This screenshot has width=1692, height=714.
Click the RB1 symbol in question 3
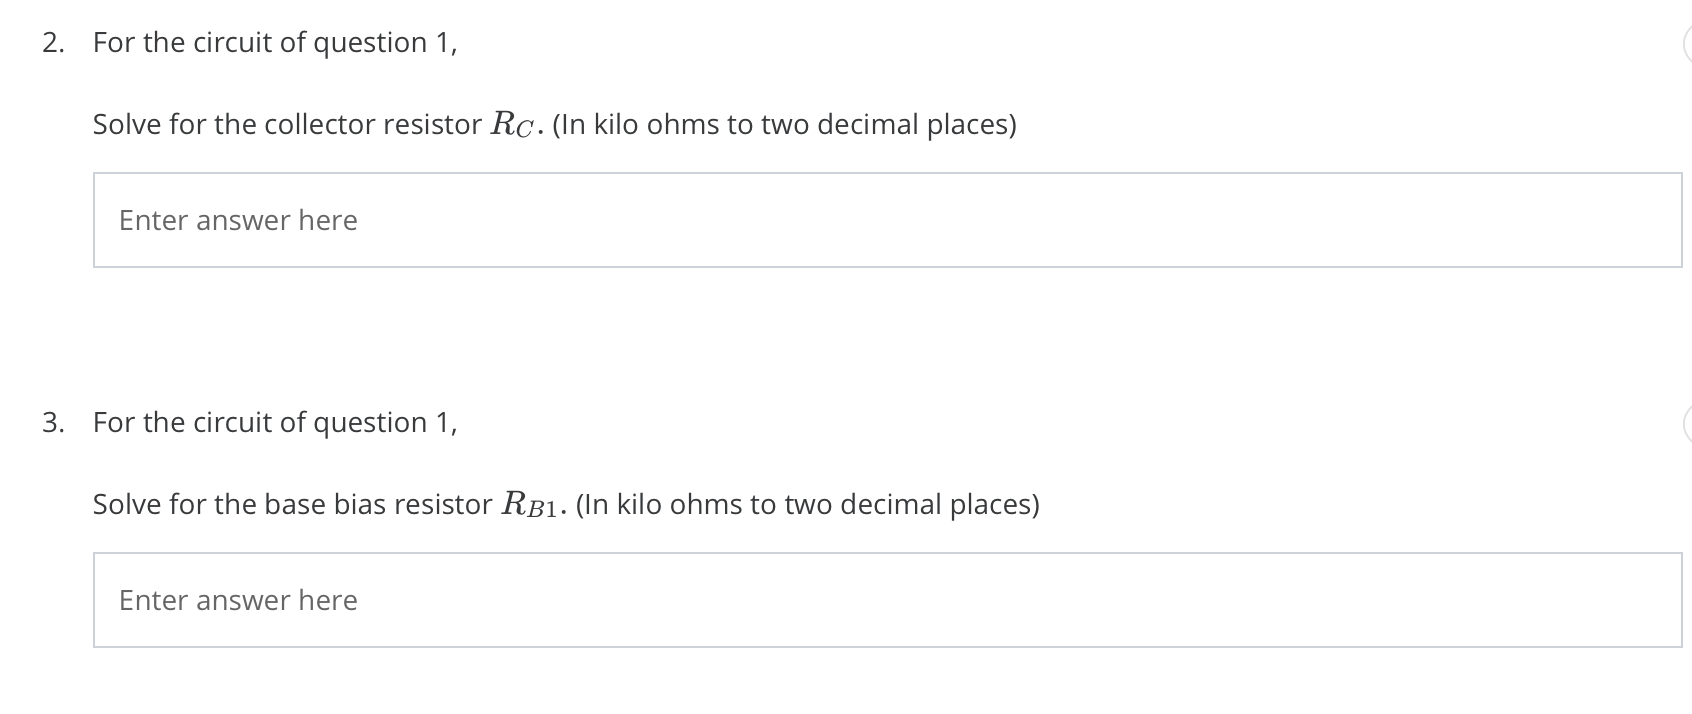pos(528,502)
